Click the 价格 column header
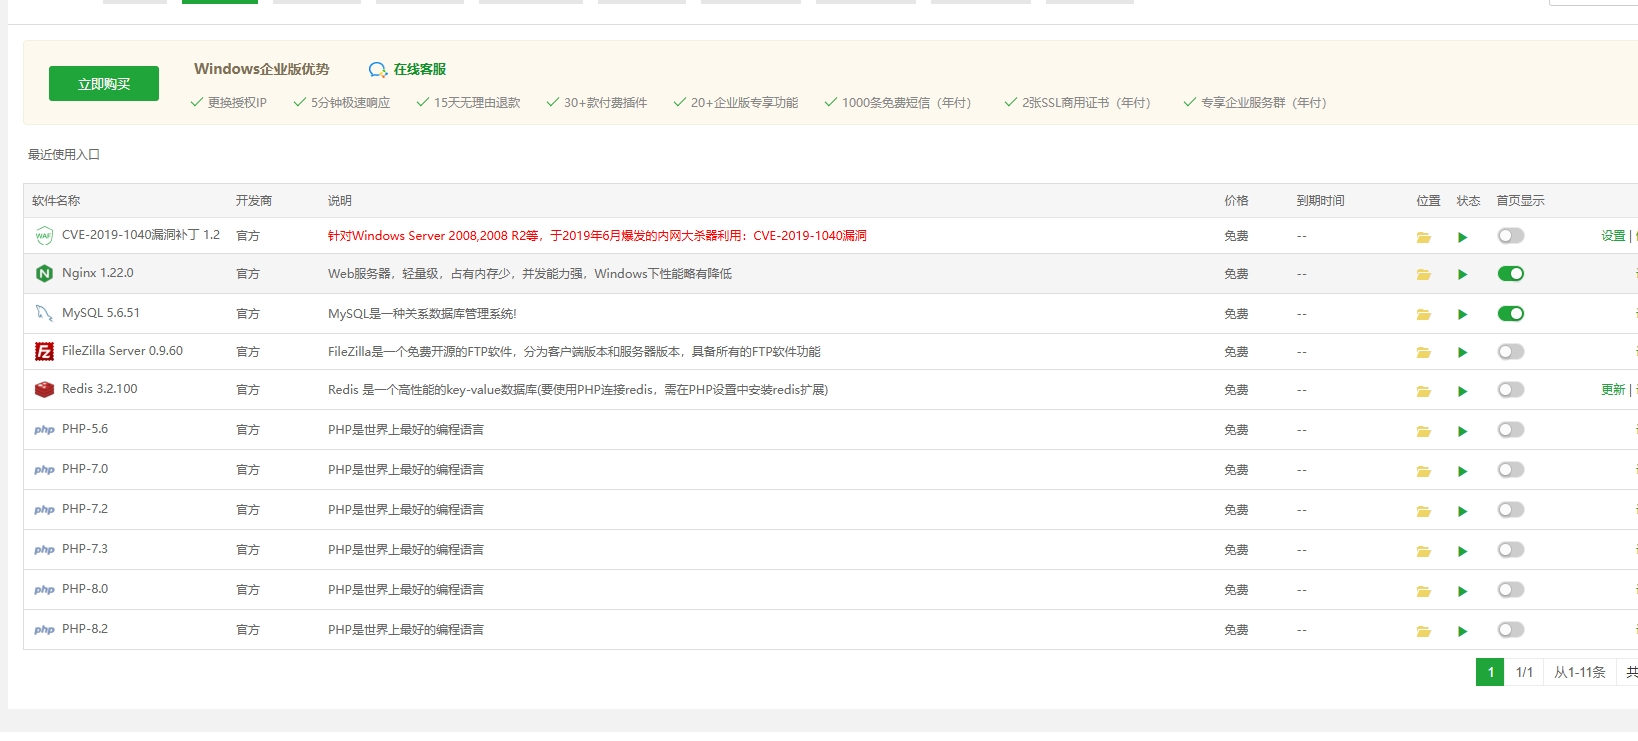 click(1236, 201)
